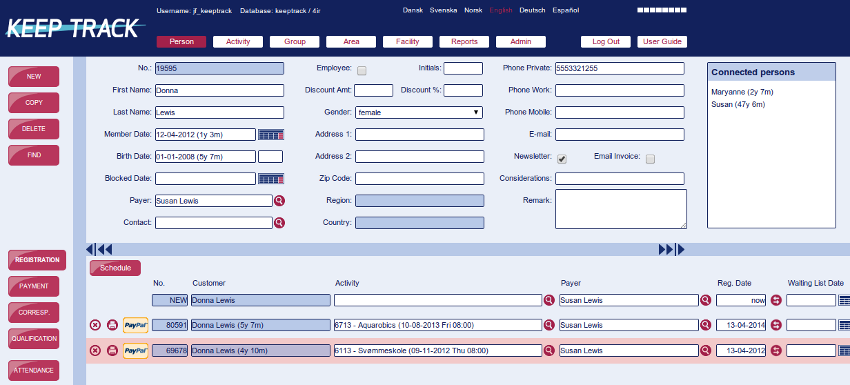Switch language to Español
Image resolution: width=850 pixels, height=385 pixels.
click(566, 10)
